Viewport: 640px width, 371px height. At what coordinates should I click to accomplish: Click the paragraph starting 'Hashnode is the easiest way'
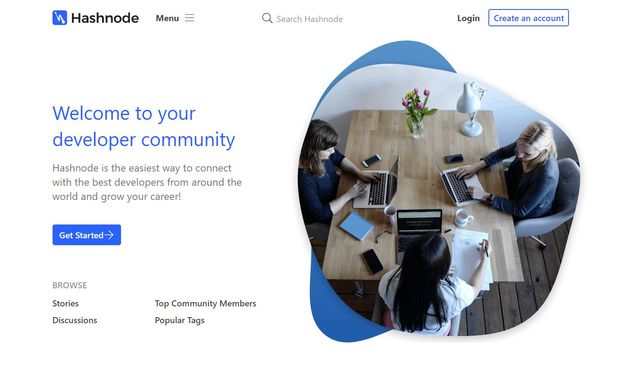147,182
